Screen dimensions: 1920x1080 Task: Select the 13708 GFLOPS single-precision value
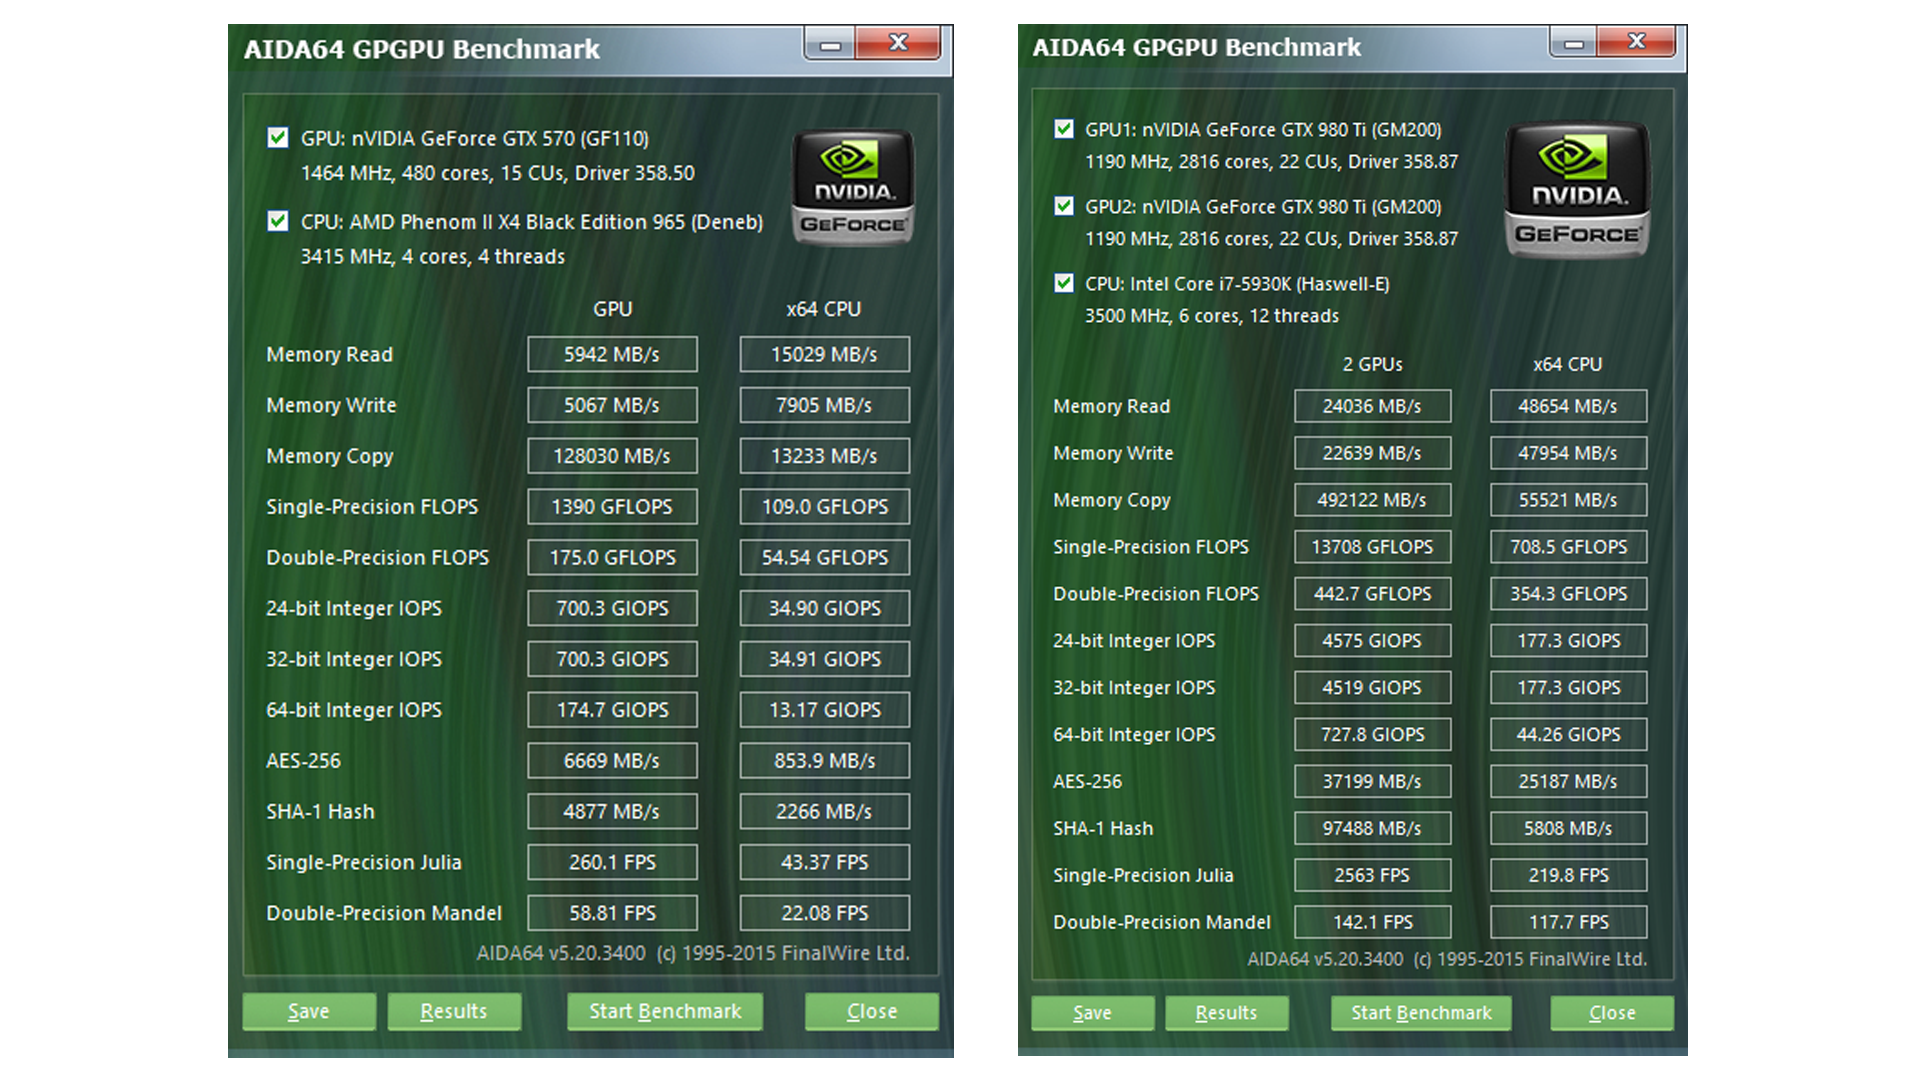[1372, 547]
